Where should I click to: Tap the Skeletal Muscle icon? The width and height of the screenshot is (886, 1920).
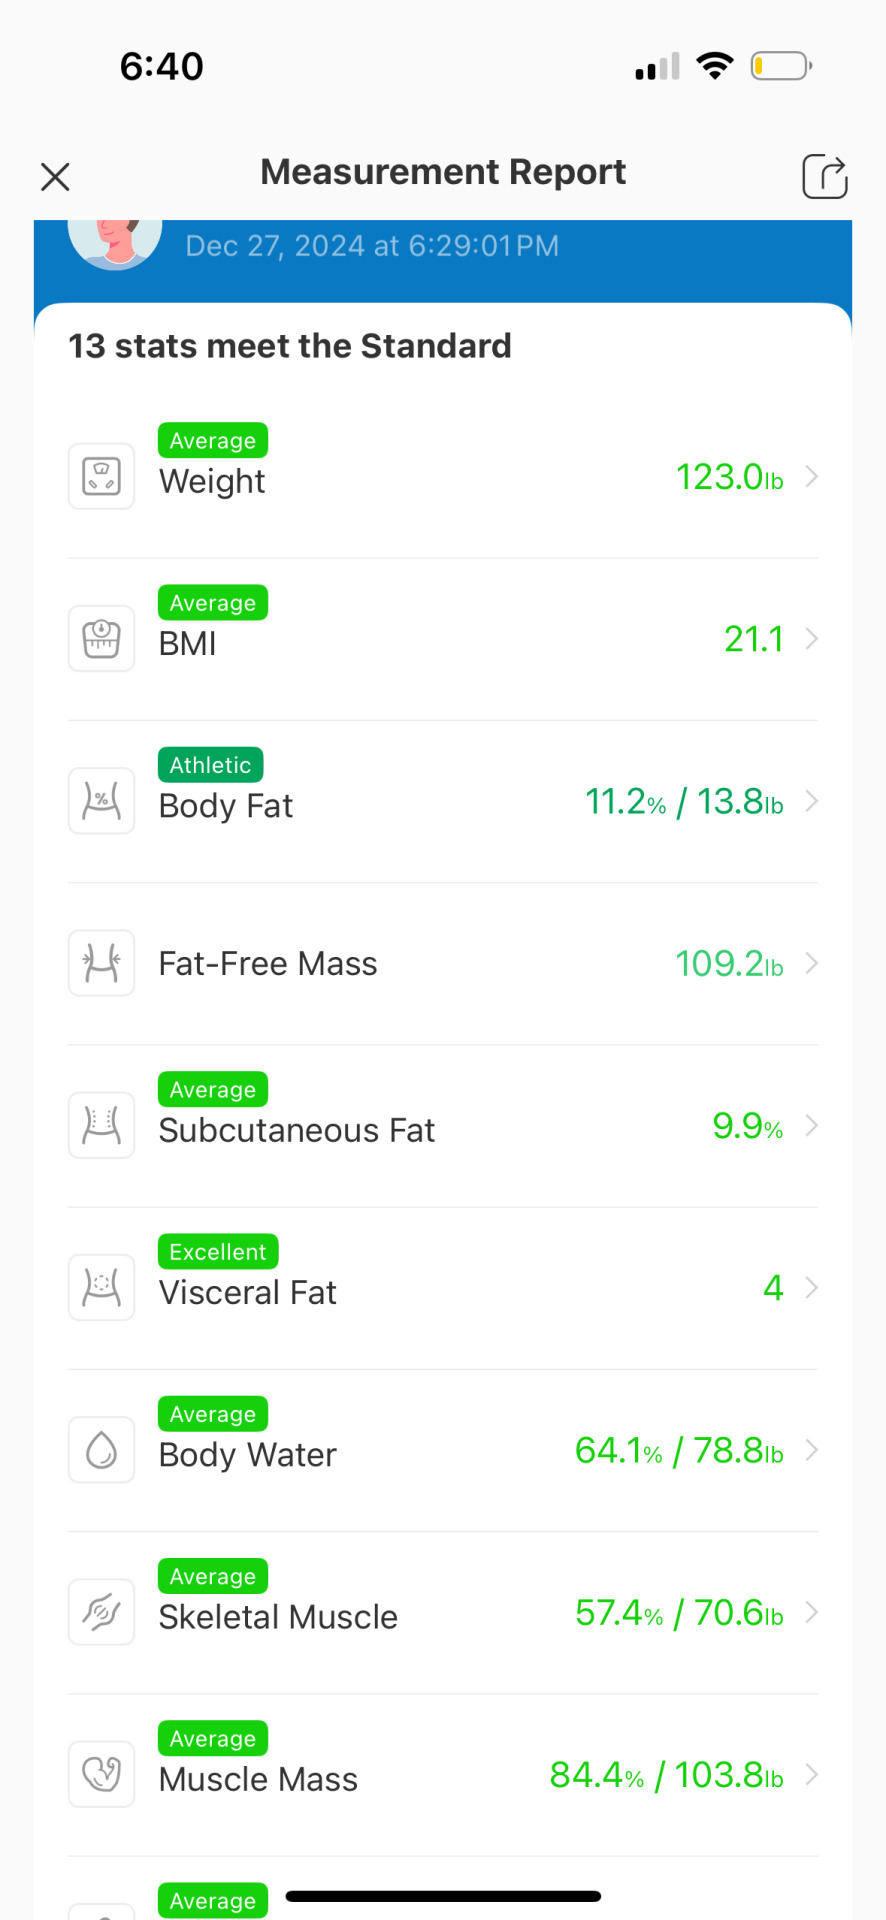click(101, 1612)
